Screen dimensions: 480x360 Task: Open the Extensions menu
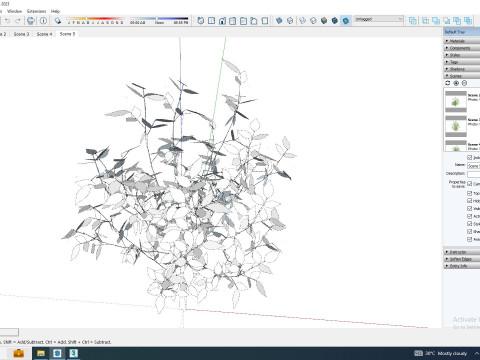[37, 11]
